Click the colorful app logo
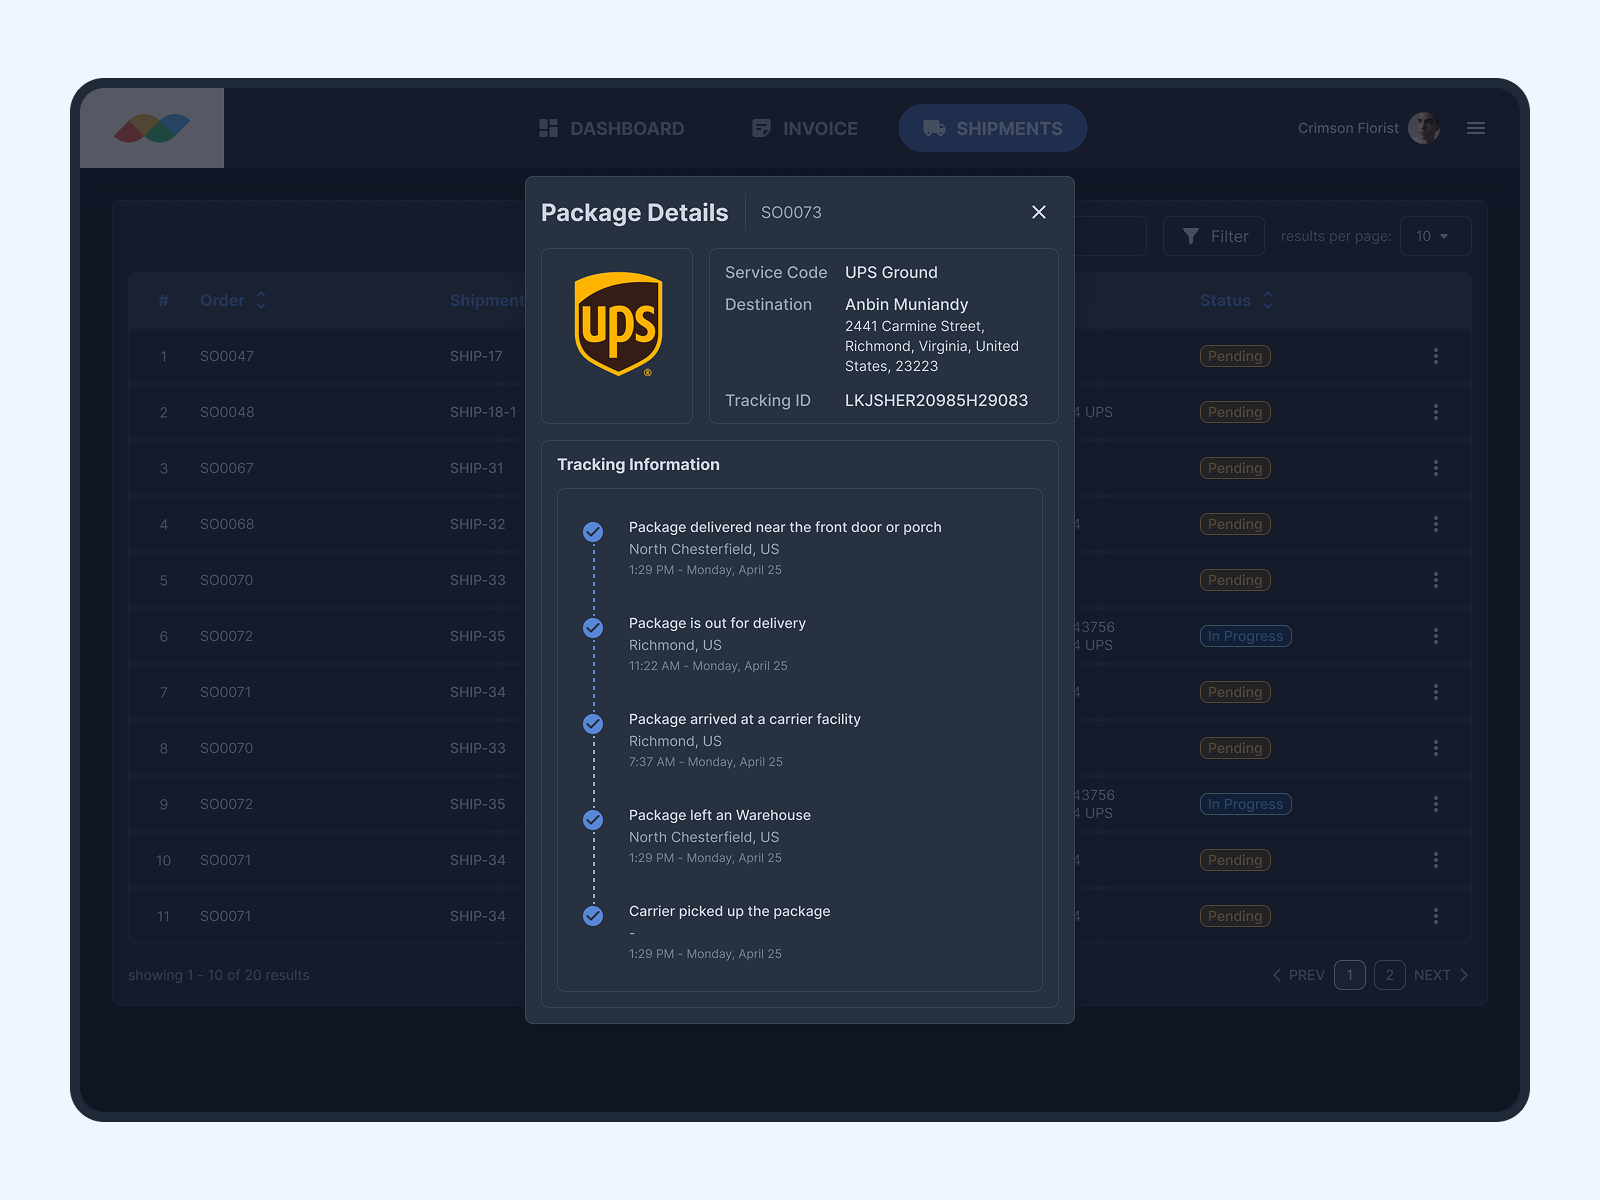 pyautogui.click(x=152, y=128)
